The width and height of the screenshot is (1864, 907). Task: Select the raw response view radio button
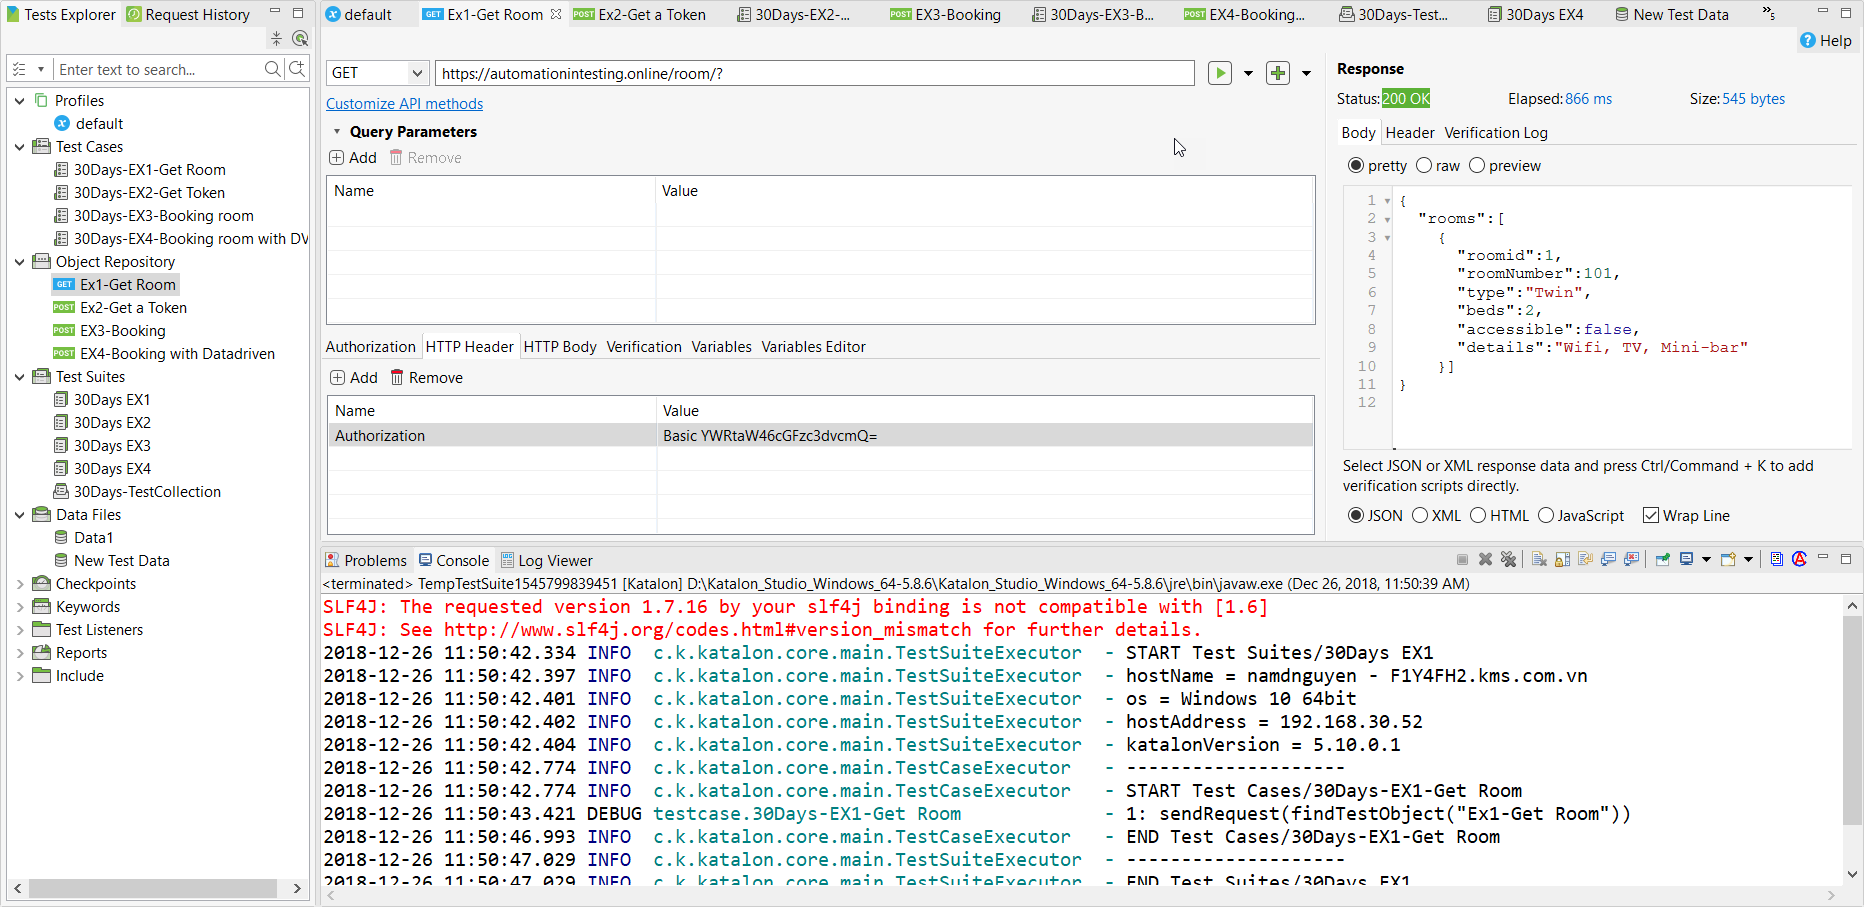[x=1424, y=166]
